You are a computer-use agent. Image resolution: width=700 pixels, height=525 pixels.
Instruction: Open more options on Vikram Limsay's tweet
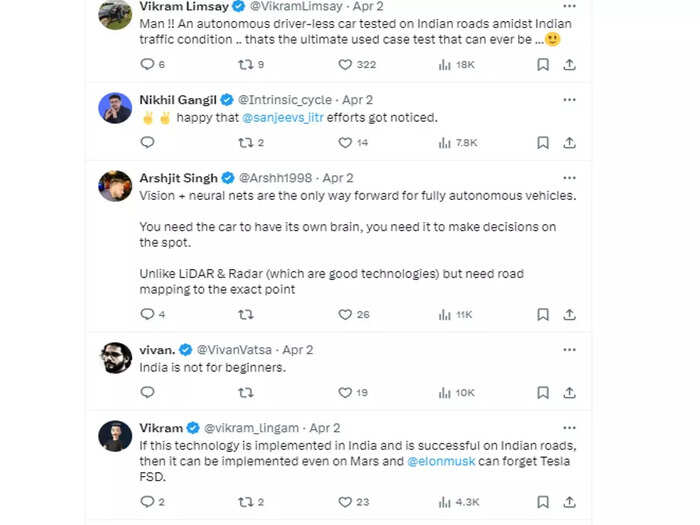(569, 6)
